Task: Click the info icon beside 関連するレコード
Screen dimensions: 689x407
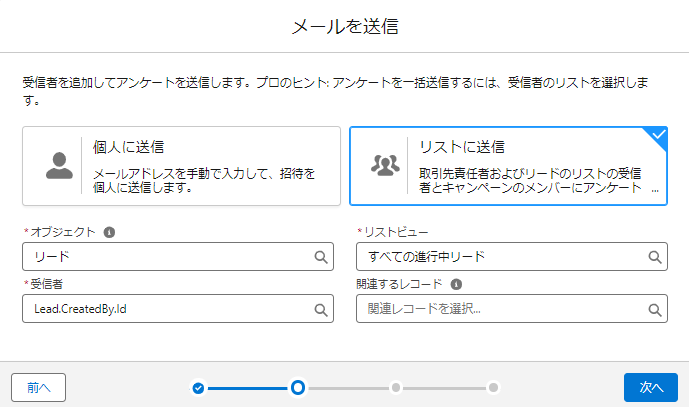Action: point(456,284)
